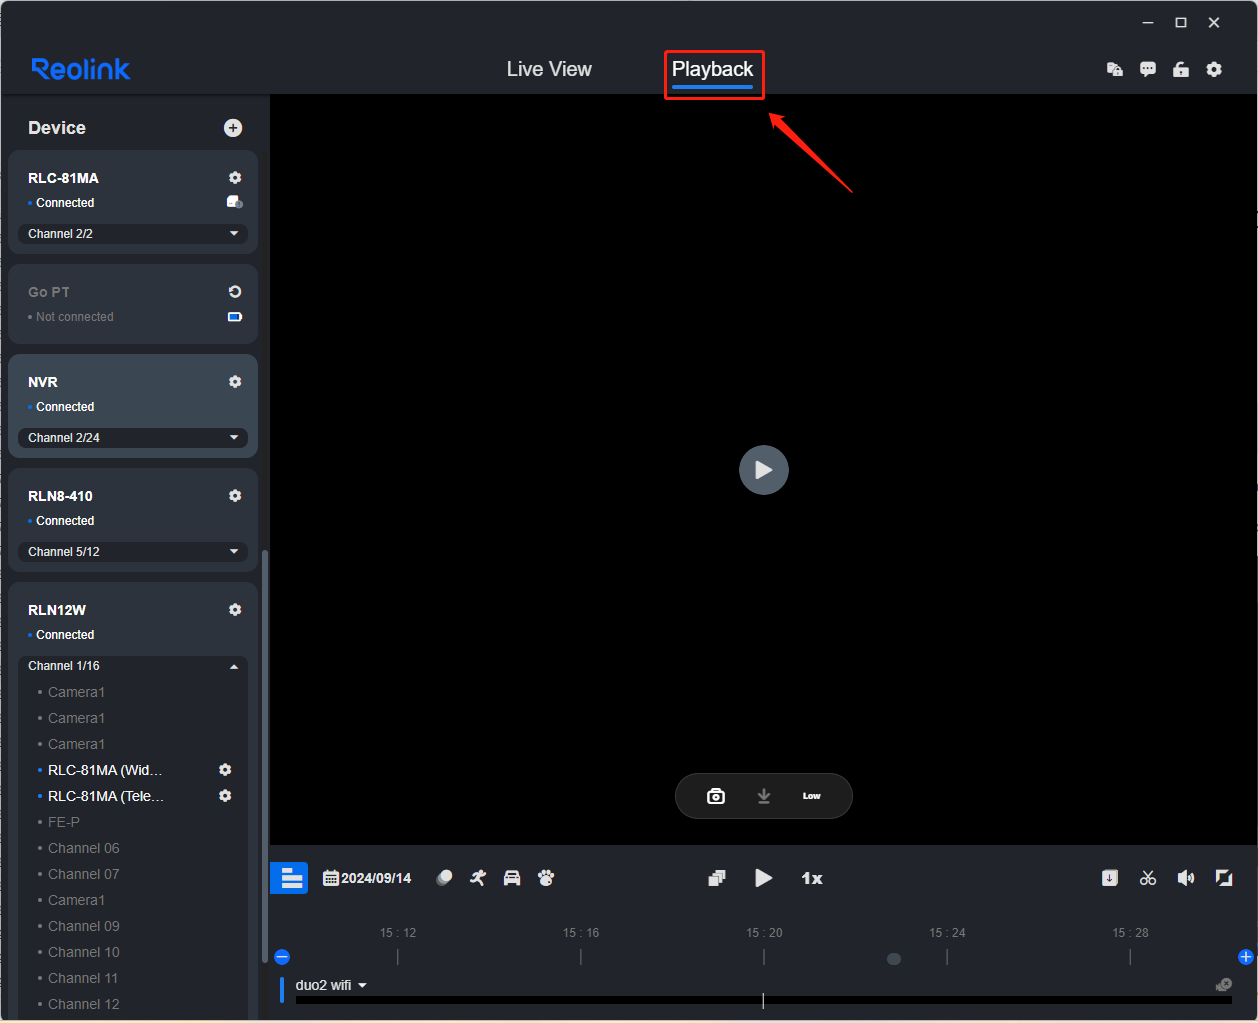
Task: Switch playback to fullscreen view
Action: click(1224, 878)
